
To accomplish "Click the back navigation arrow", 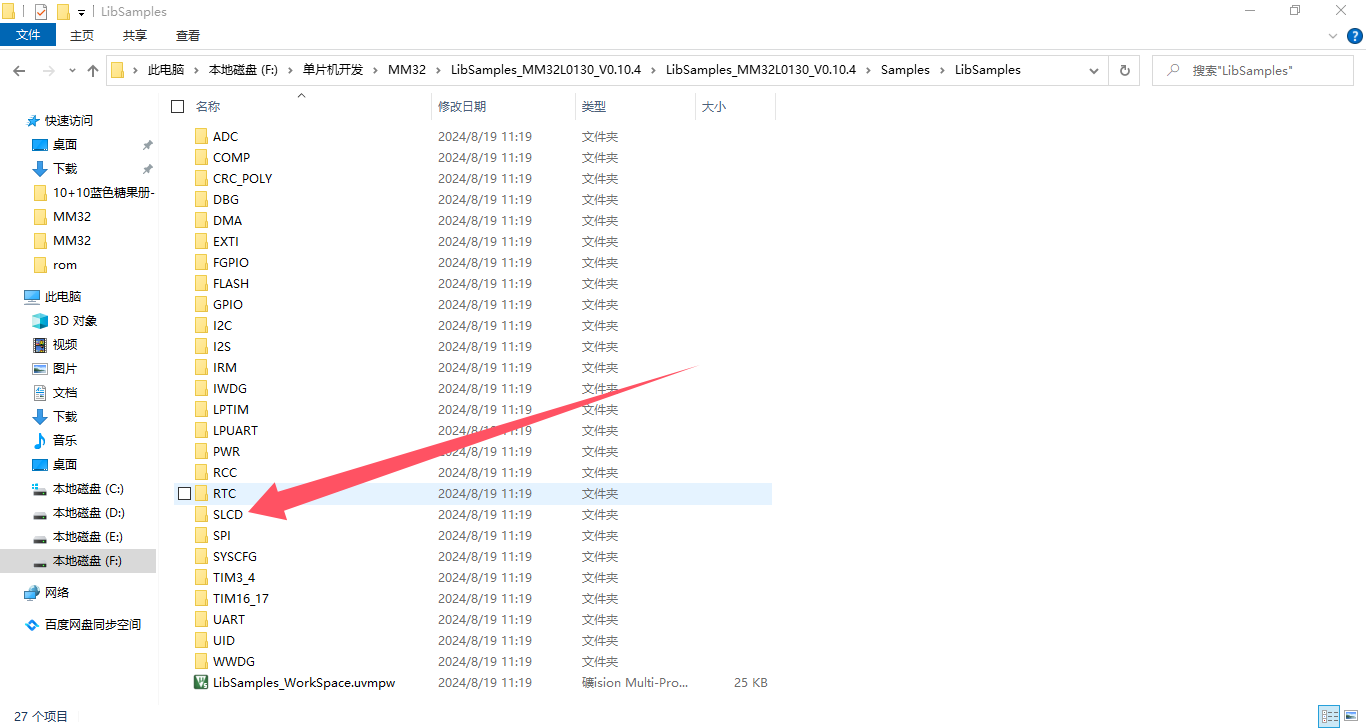I will (x=20, y=71).
